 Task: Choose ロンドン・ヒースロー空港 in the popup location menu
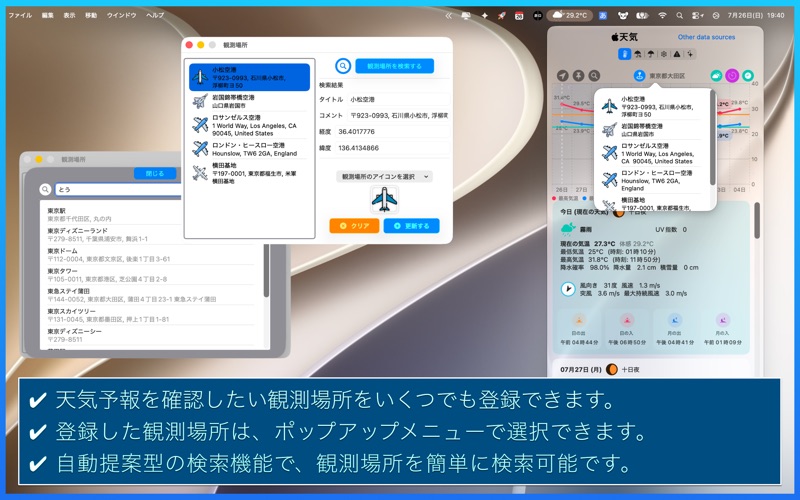653,180
